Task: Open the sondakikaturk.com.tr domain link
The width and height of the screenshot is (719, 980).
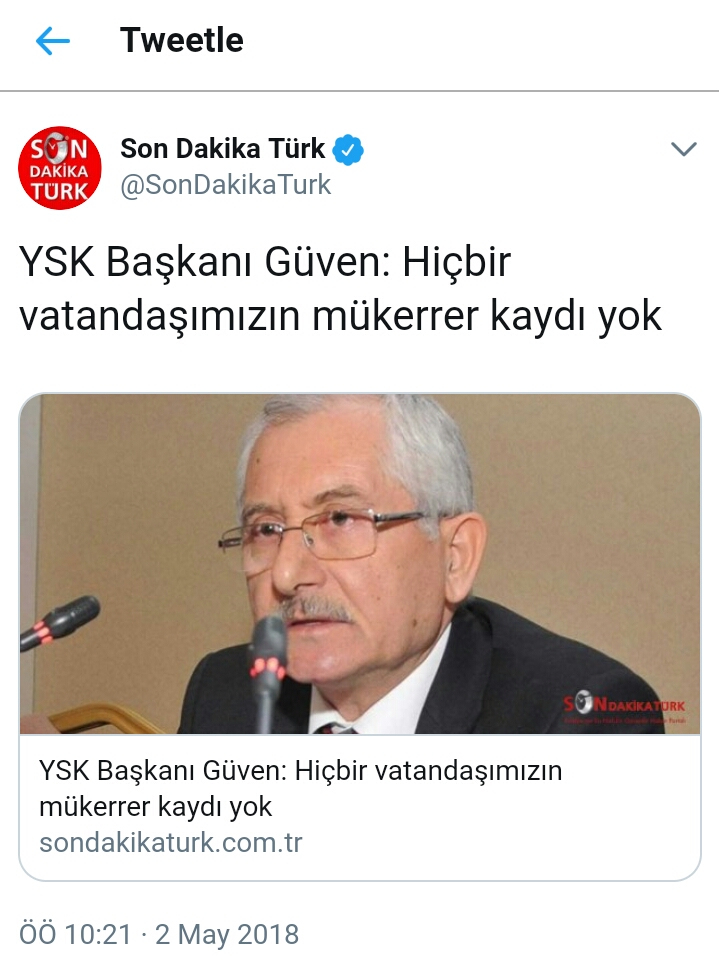Action: coord(171,843)
